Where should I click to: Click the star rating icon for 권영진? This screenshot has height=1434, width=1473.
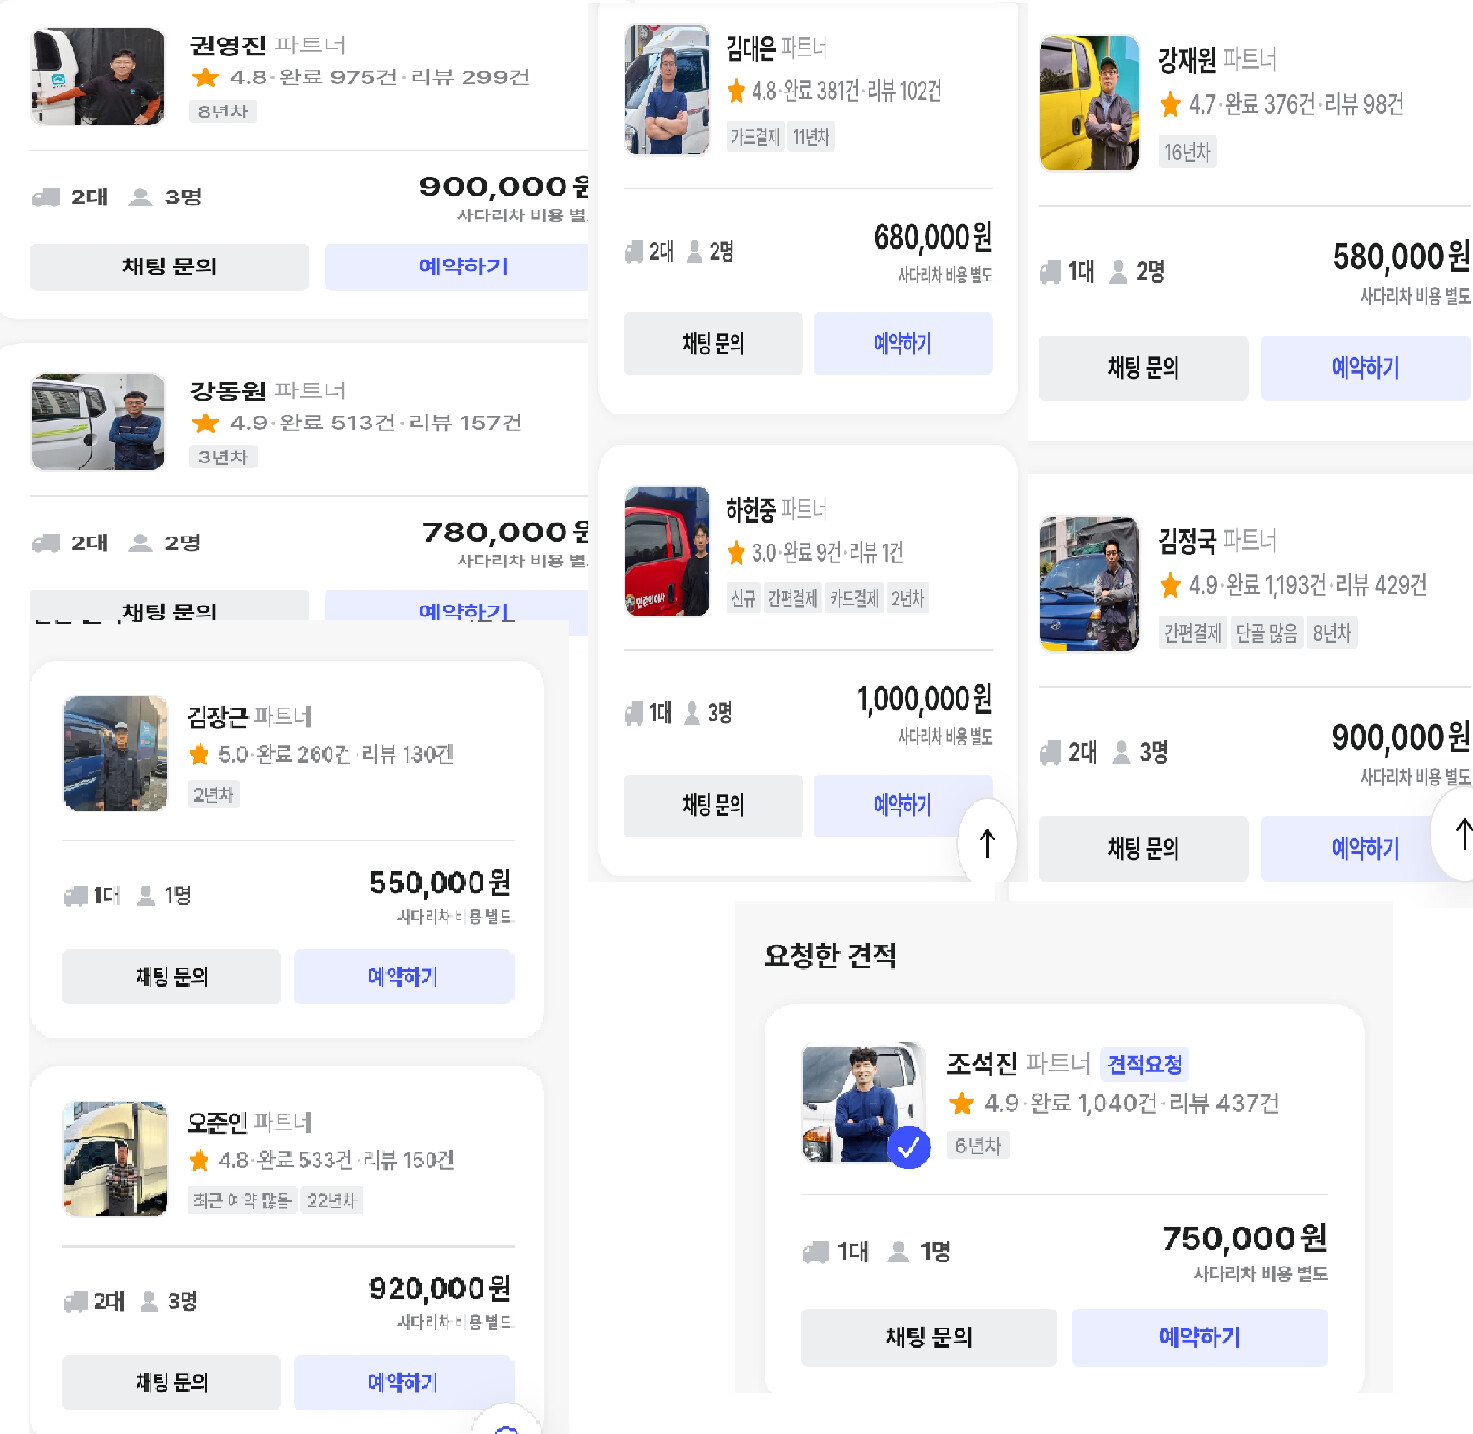pos(206,77)
